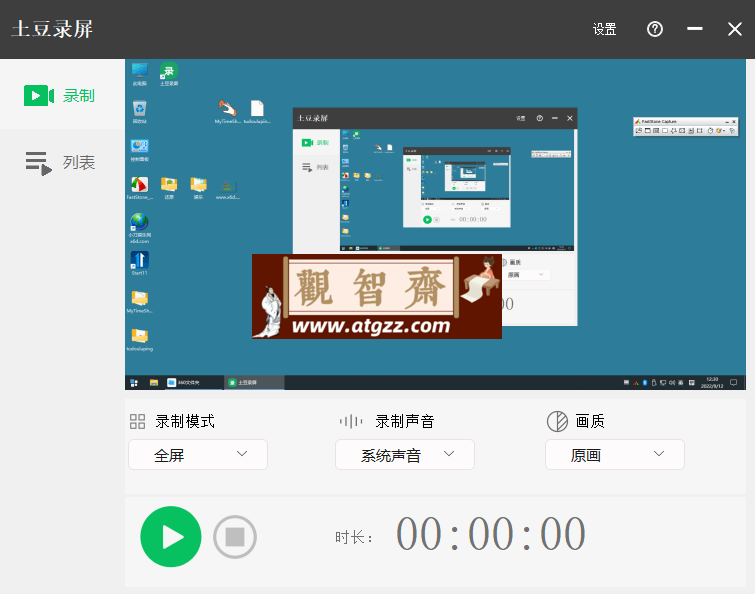Viewport: 755px width, 594px height.
Task: Expand the 全屏 recording mode dropdown
Action: tap(198, 454)
